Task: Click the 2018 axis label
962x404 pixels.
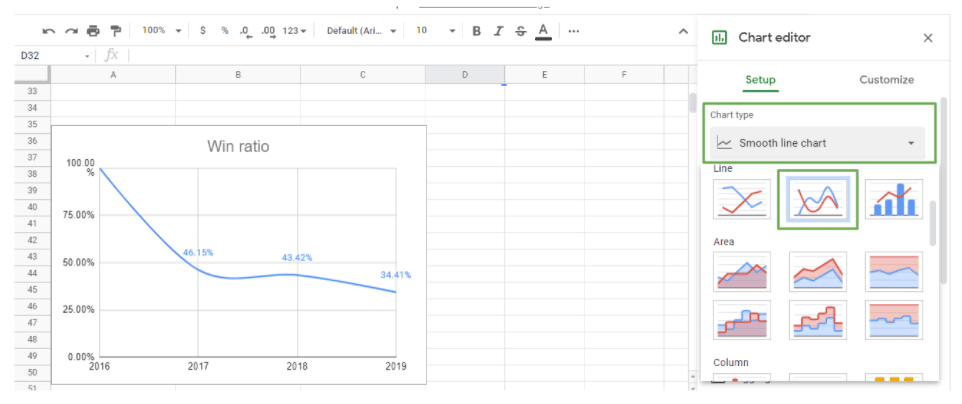Action: tap(298, 366)
